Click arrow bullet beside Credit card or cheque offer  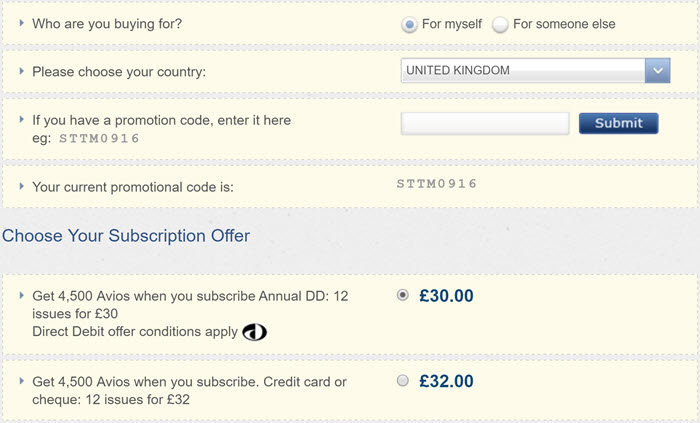[x=21, y=381]
